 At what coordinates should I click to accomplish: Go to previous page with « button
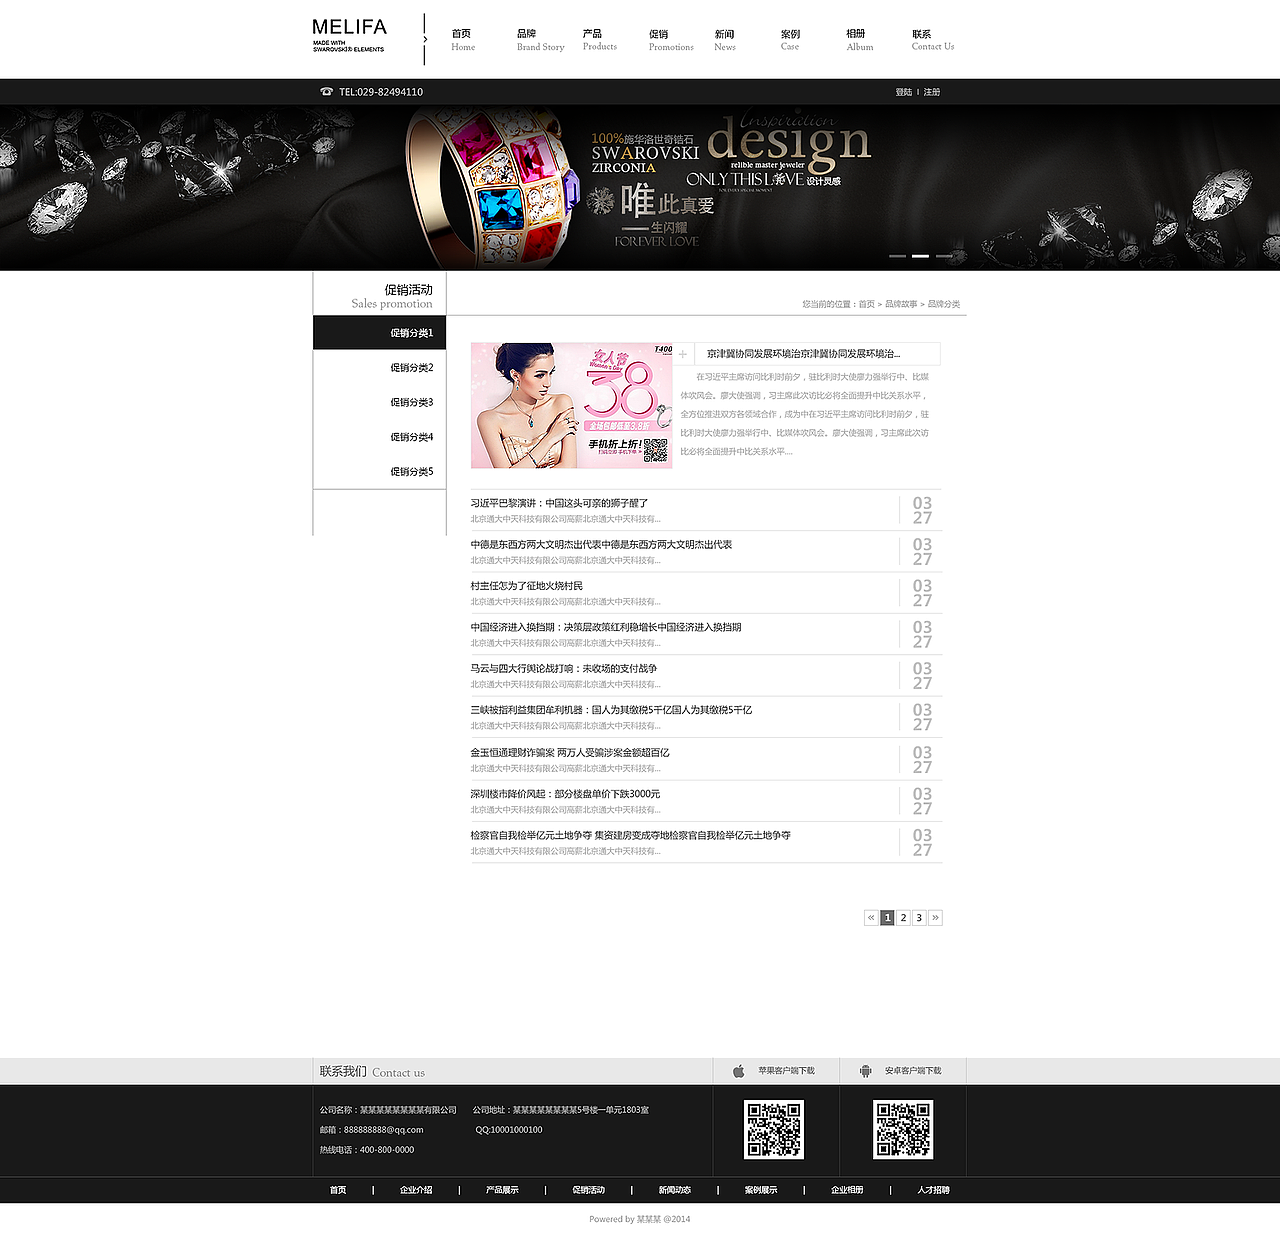coord(871,917)
